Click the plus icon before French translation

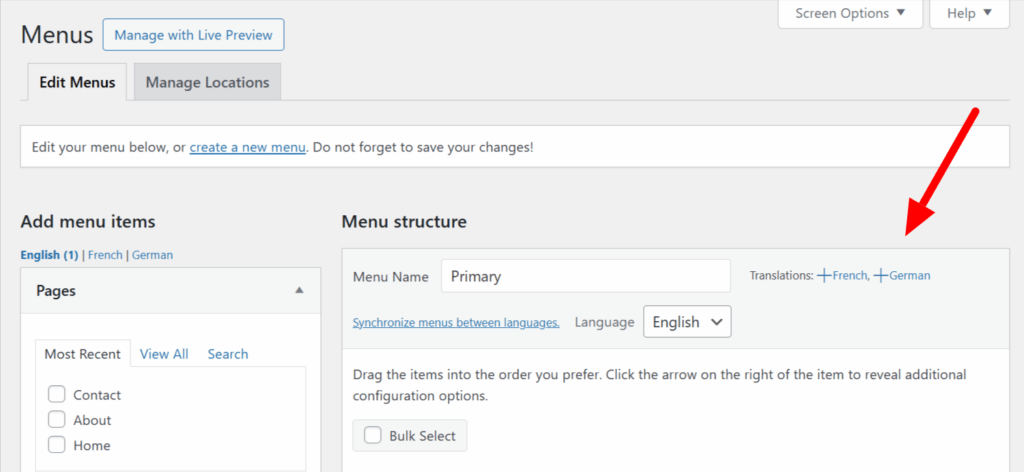[x=824, y=275]
